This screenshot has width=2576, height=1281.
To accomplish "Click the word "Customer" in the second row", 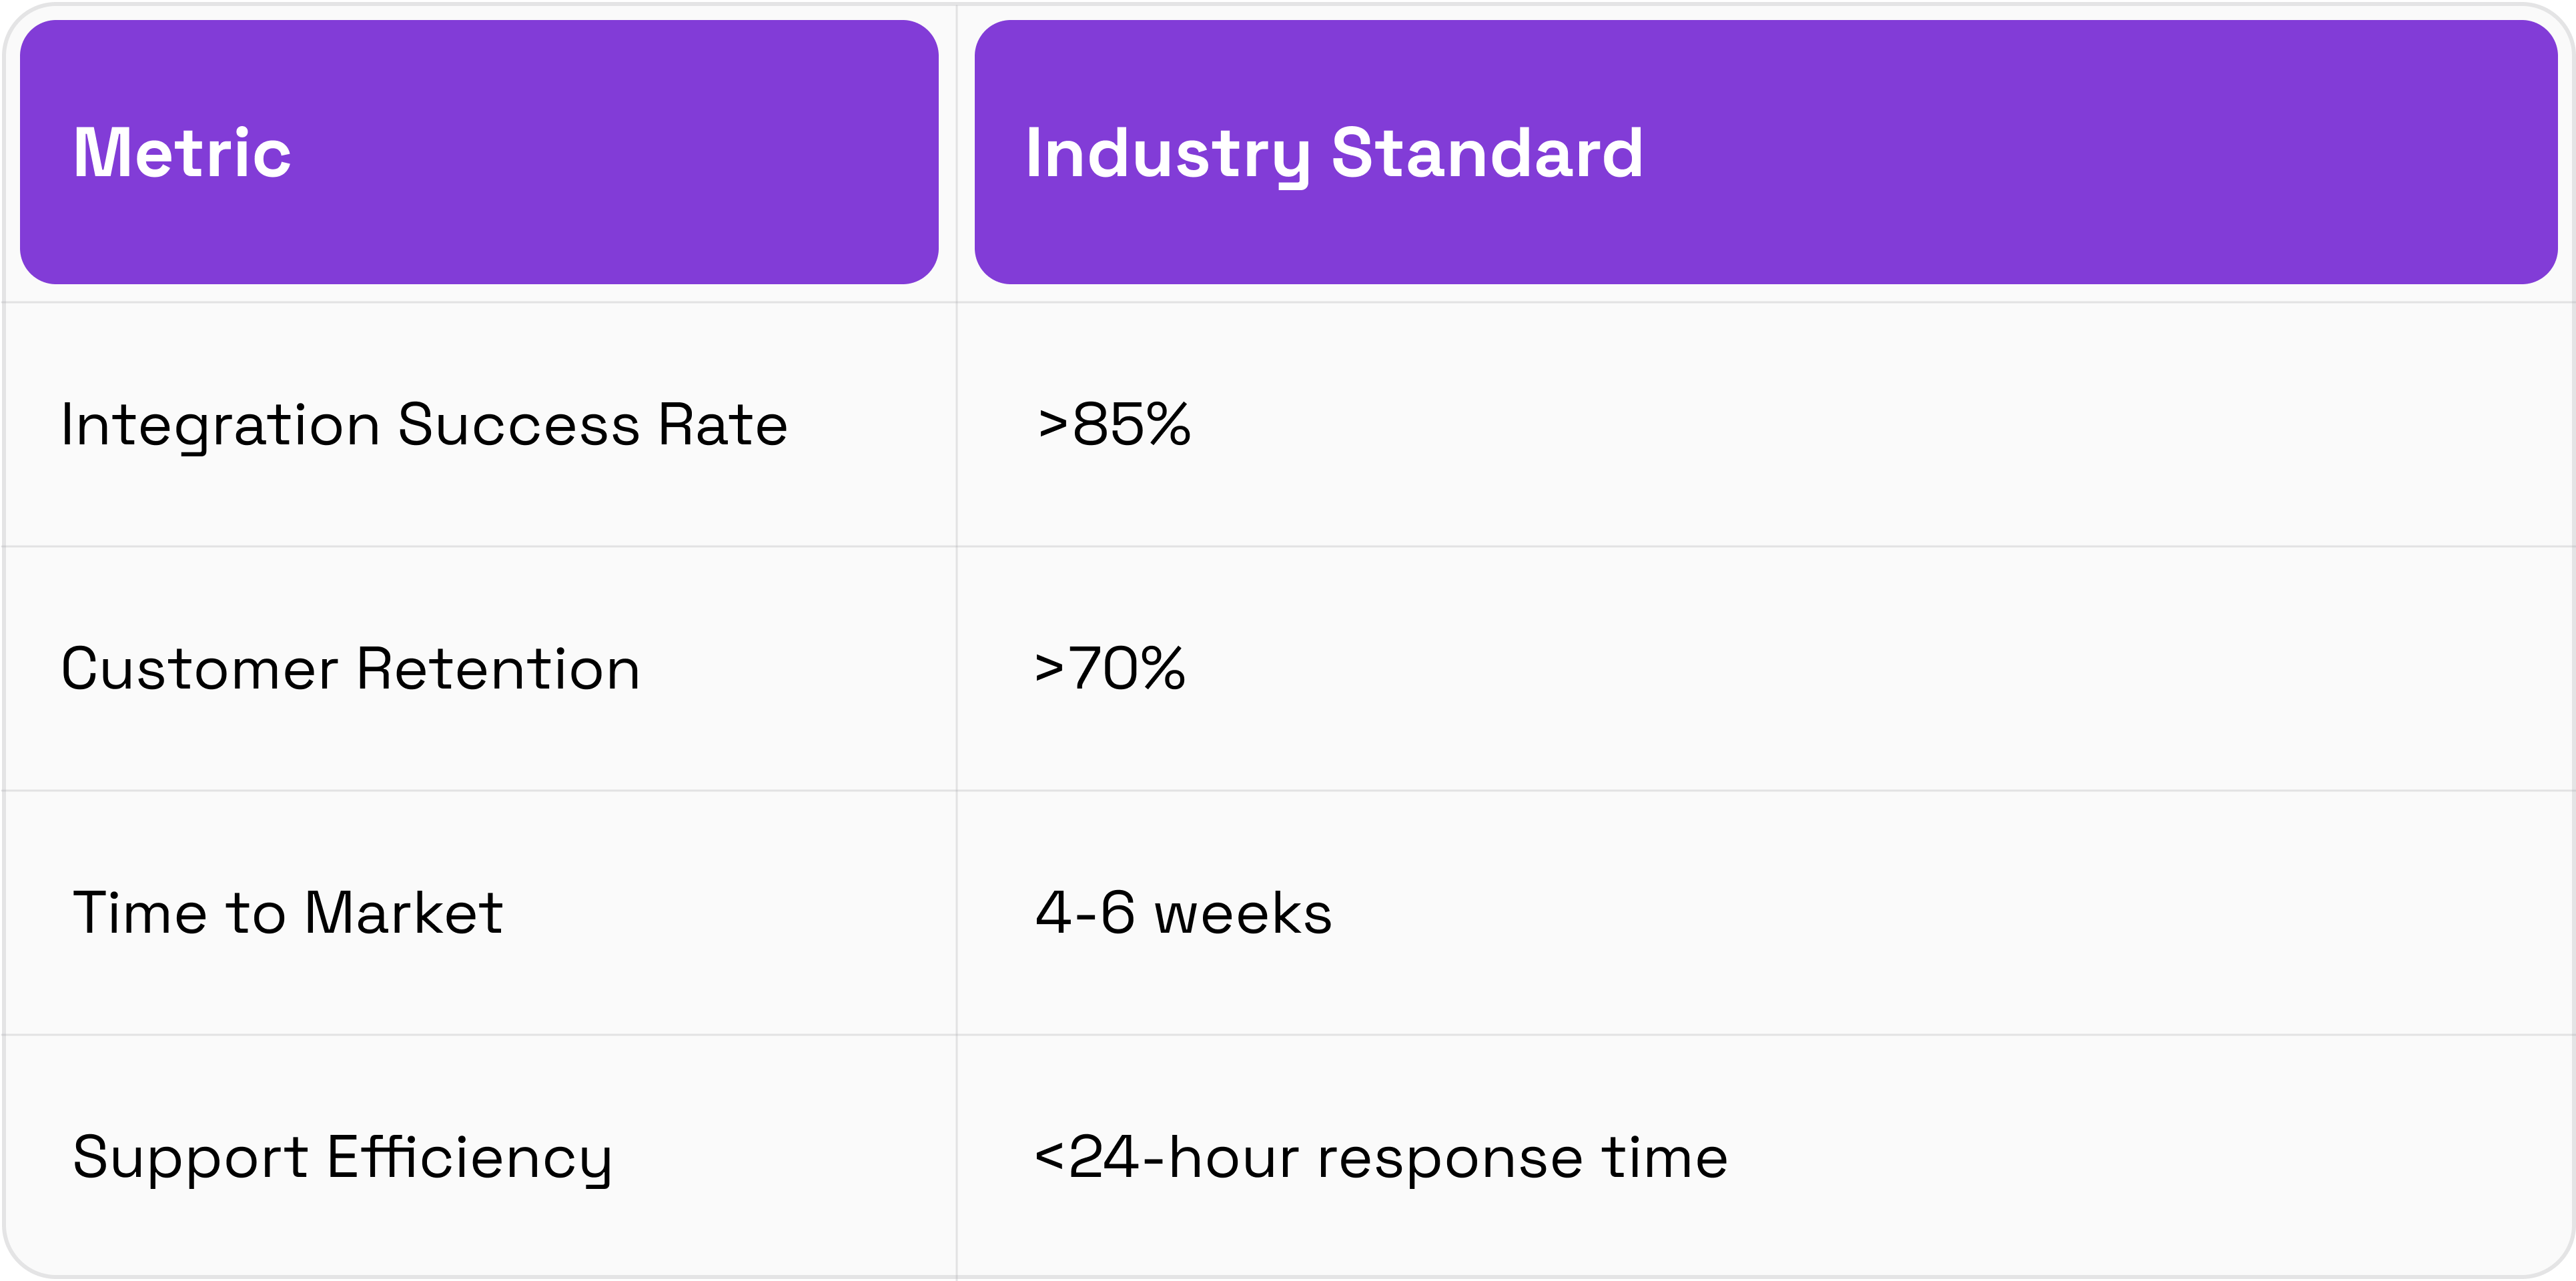I will (199, 669).
